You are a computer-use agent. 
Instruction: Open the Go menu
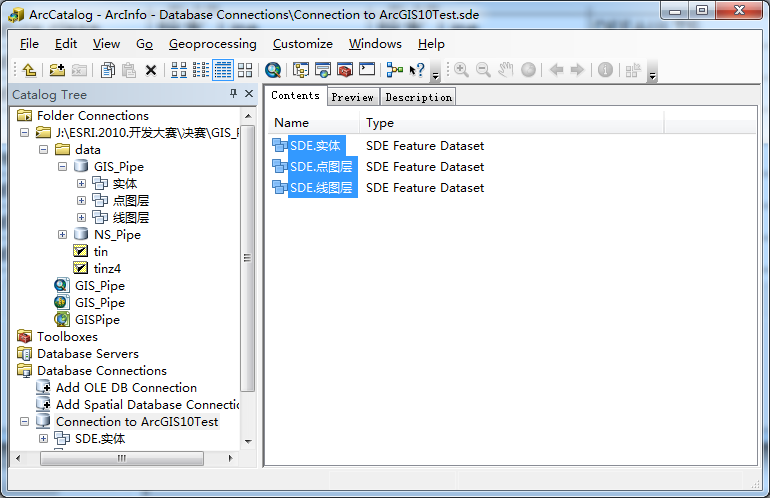click(144, 44)
